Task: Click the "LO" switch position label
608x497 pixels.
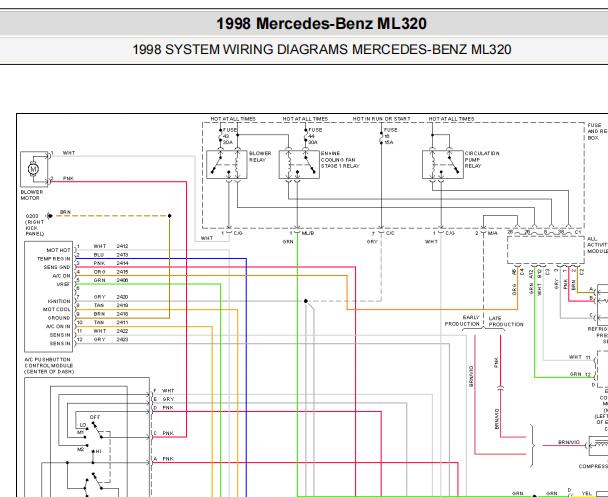Action: (x=83, y=425)
